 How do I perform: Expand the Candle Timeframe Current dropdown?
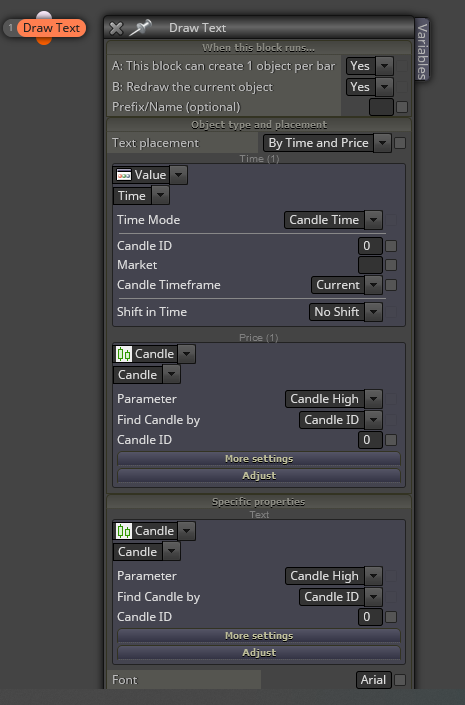[347, 285]
